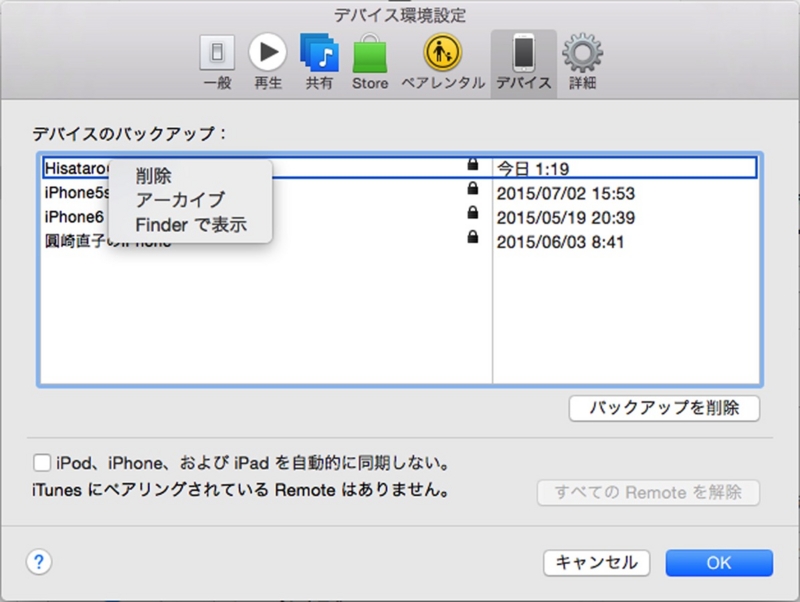Screen dimensions: 800x602
Task: Open the 一般 (General) preferences pane
Action: tap(217, 62)
